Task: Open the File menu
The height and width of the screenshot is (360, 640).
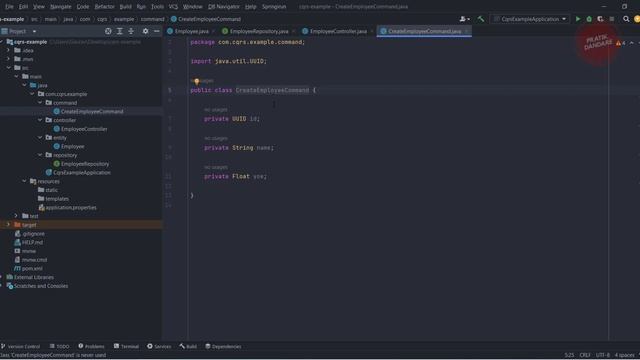Action: (9, 7)
